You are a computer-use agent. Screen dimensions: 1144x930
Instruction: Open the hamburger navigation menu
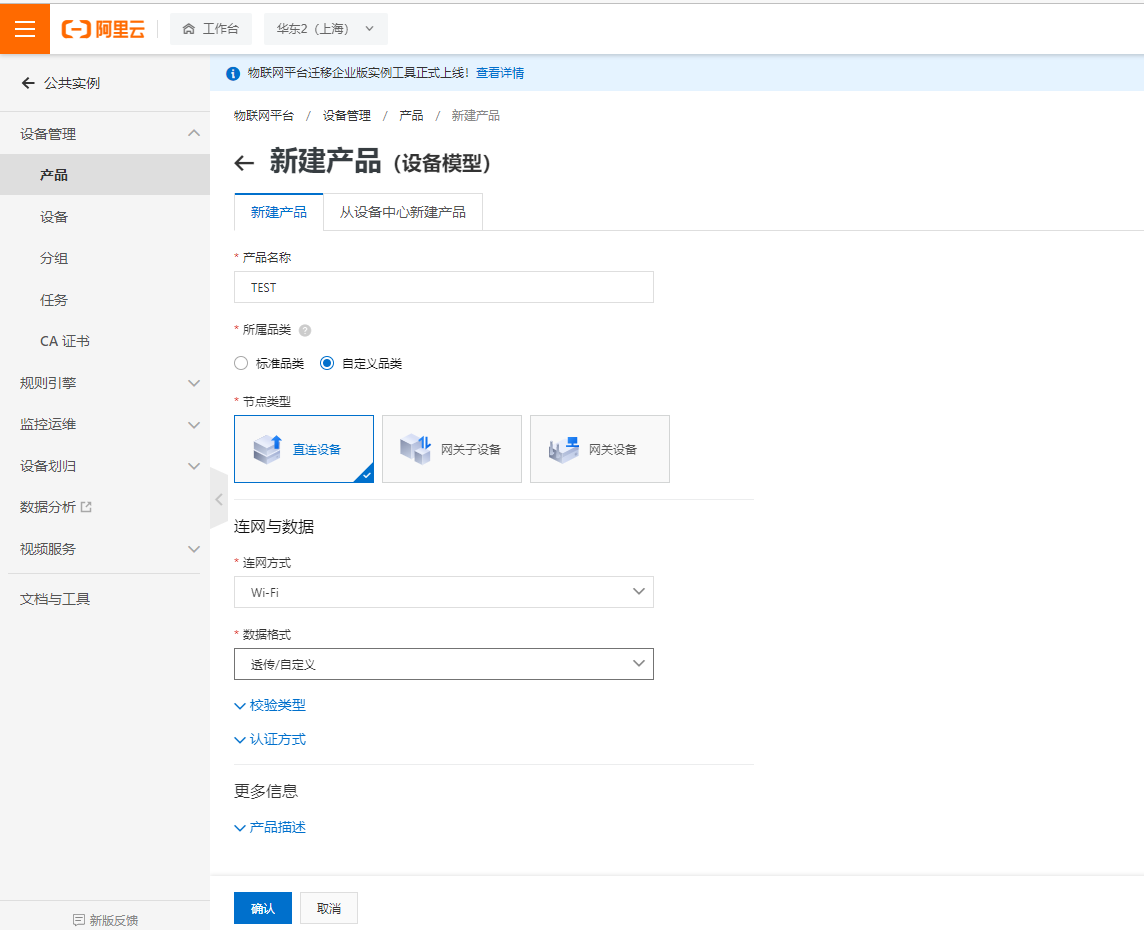(24, 28)
